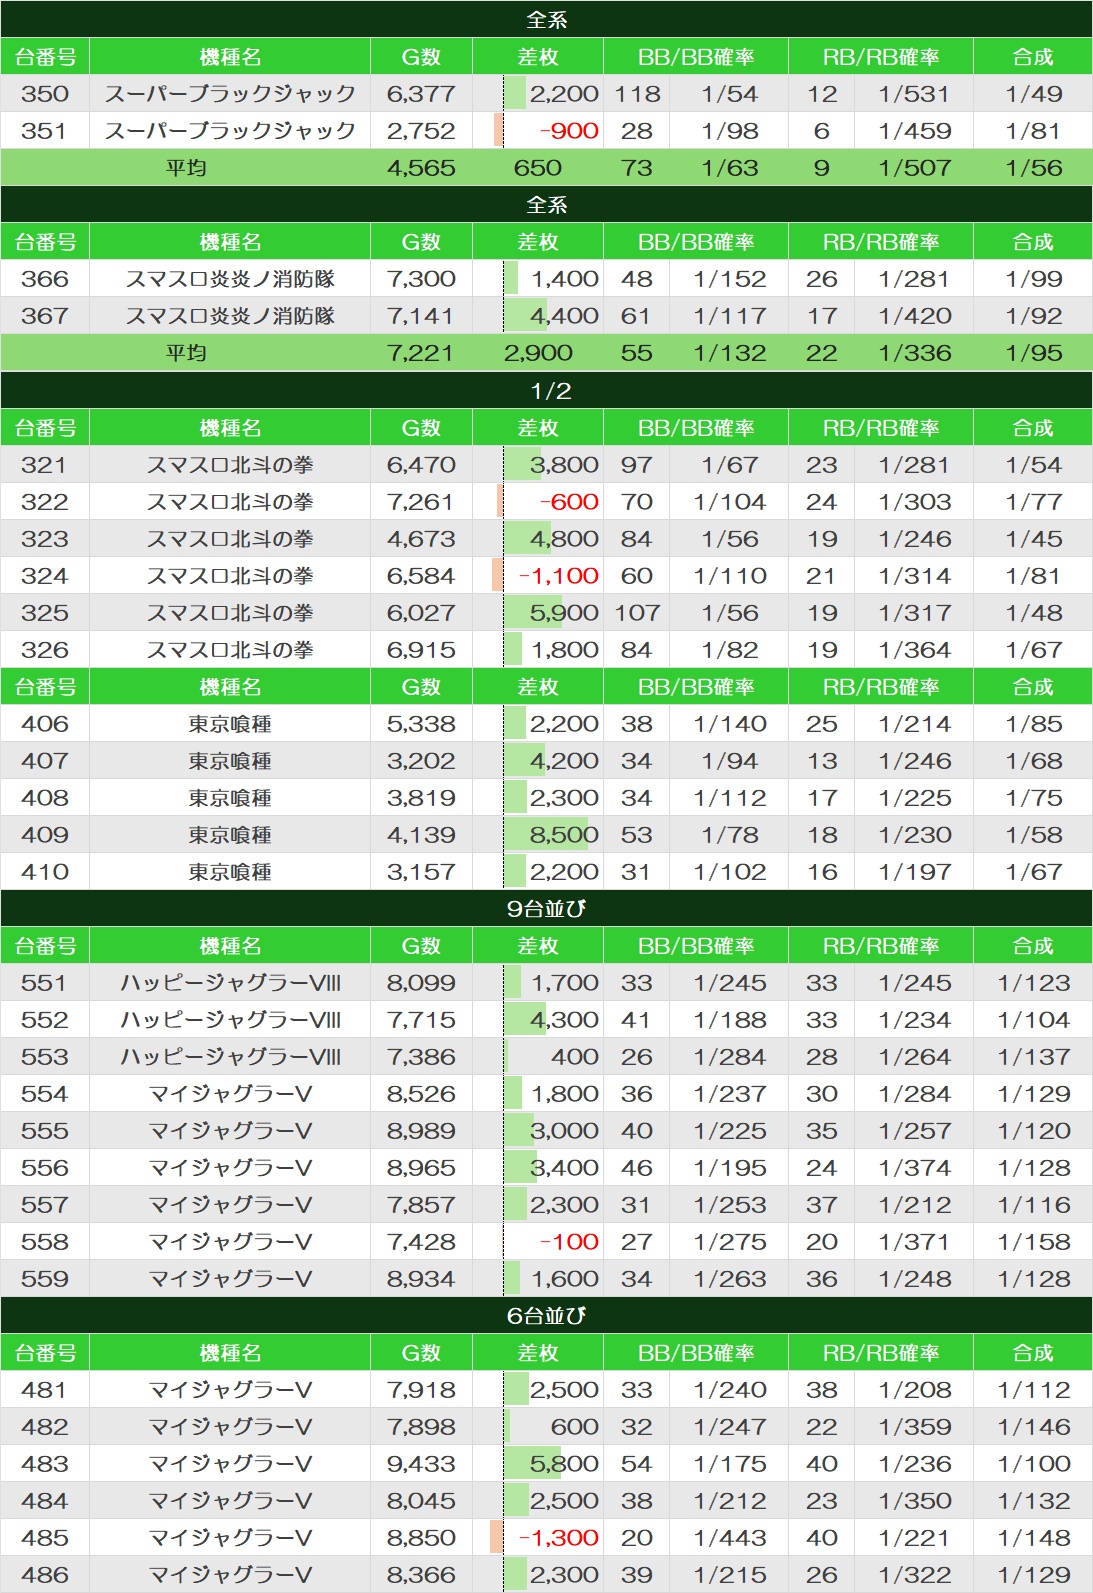The height and width of the screenshot is (1593, 1093).
Task: Click 8,526 games value for machine 554
Action: [421, 1094]
